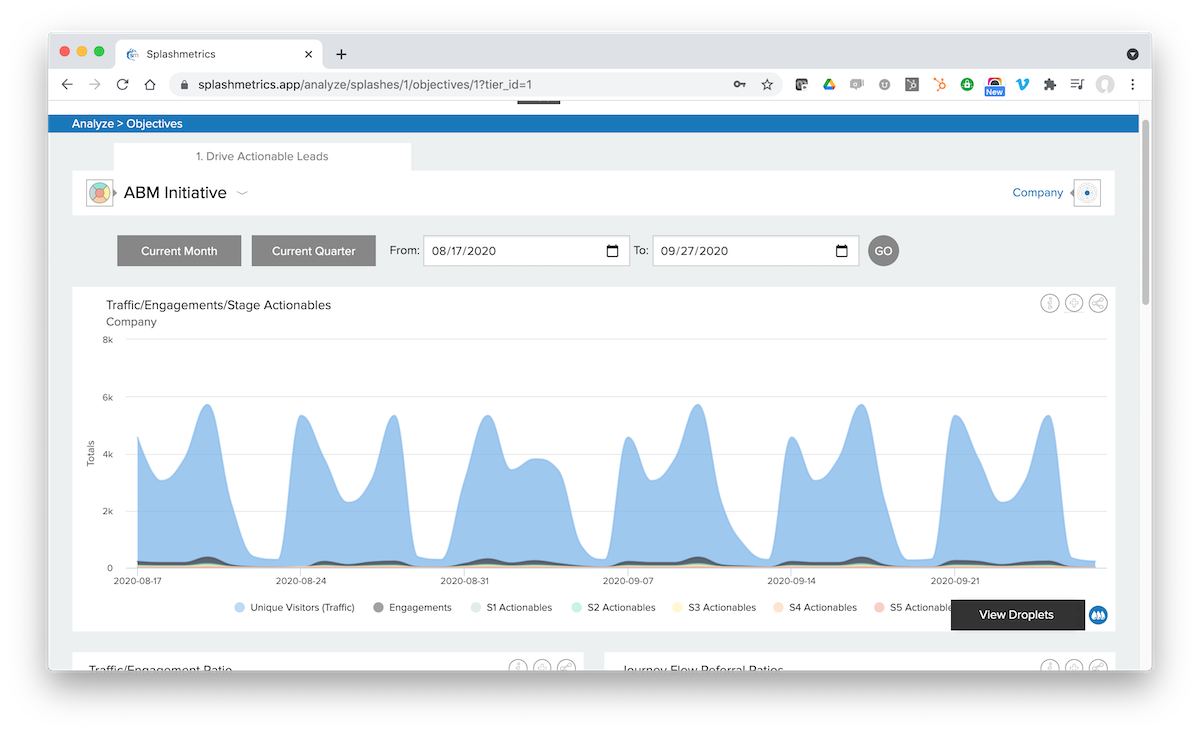Go forward in browser history
1200x734 pixels.
pyautogui.click(x=95, y=85)
